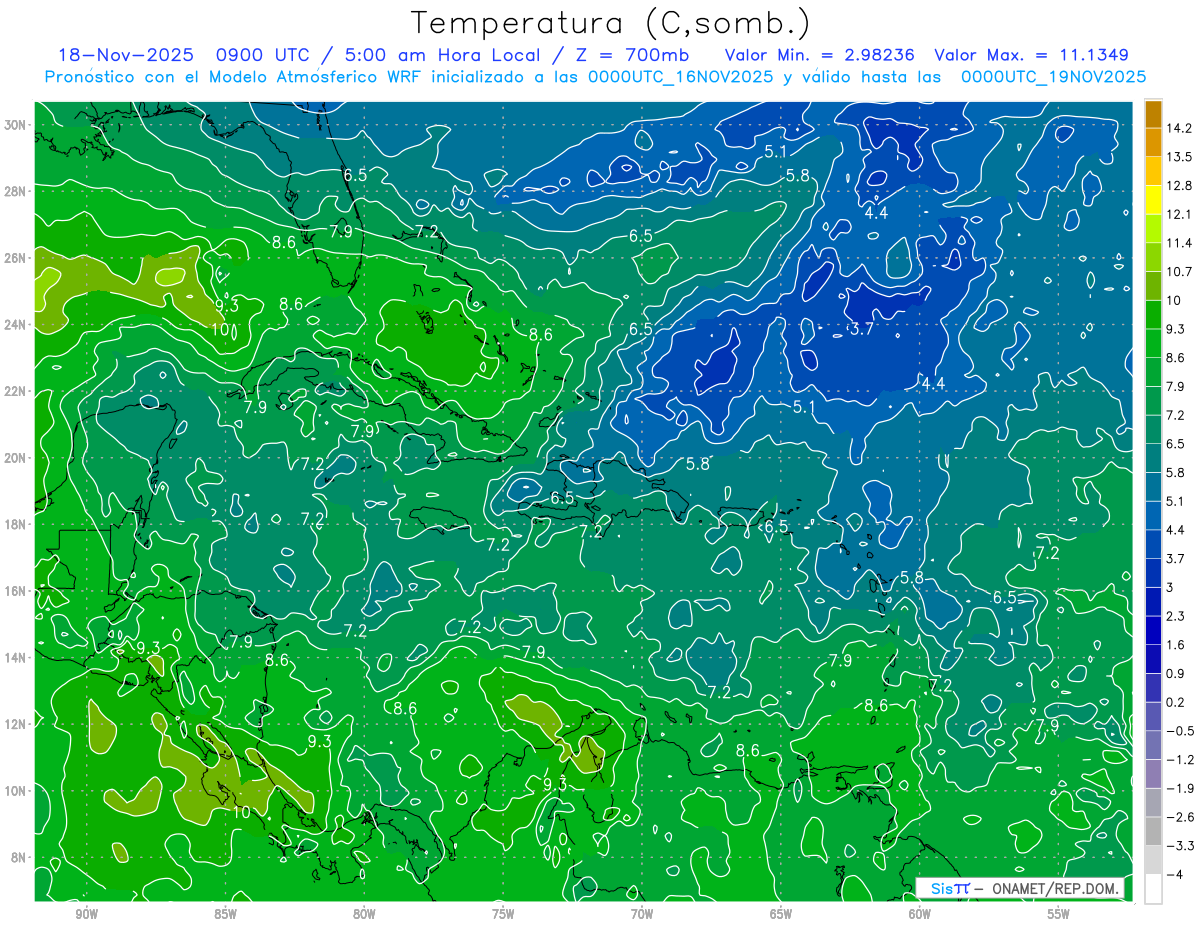This screenshot has height=927, width=1200.
Task: Click 'Valor Min. = 2.98236' in header
Action: tap(822, 54)
